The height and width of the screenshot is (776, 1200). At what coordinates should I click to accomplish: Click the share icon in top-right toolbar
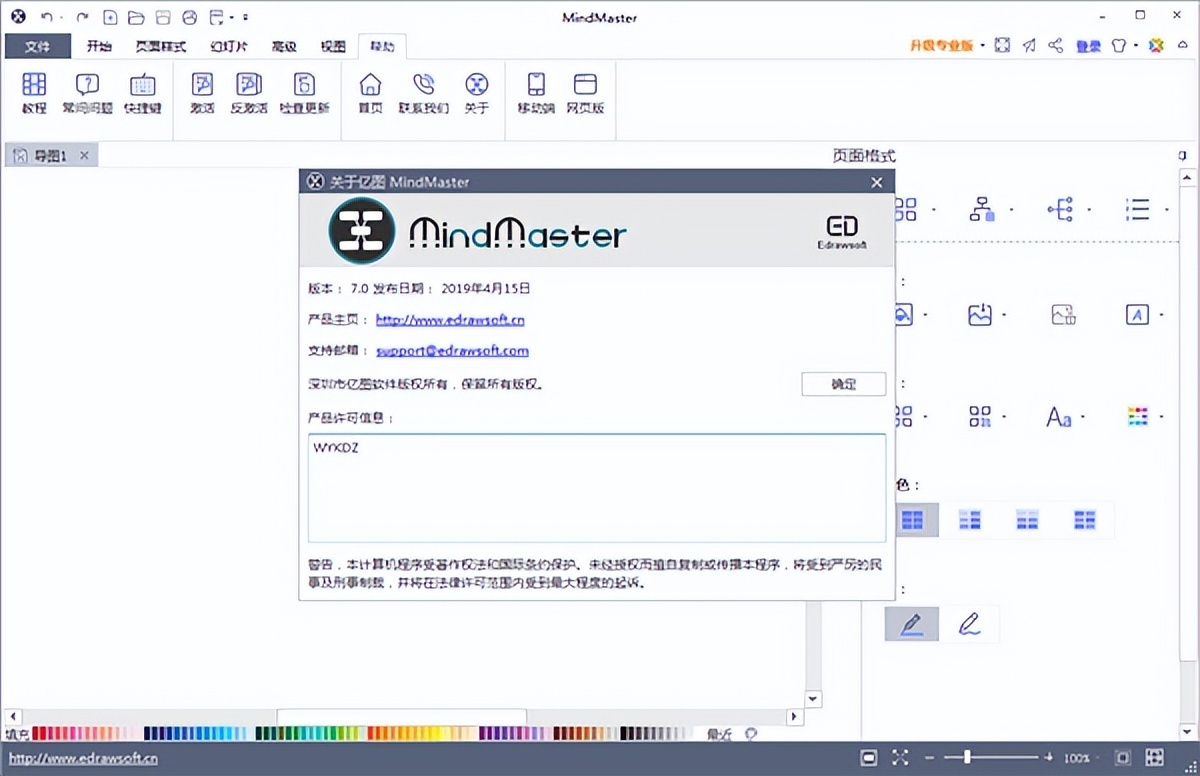[1055, 46]
